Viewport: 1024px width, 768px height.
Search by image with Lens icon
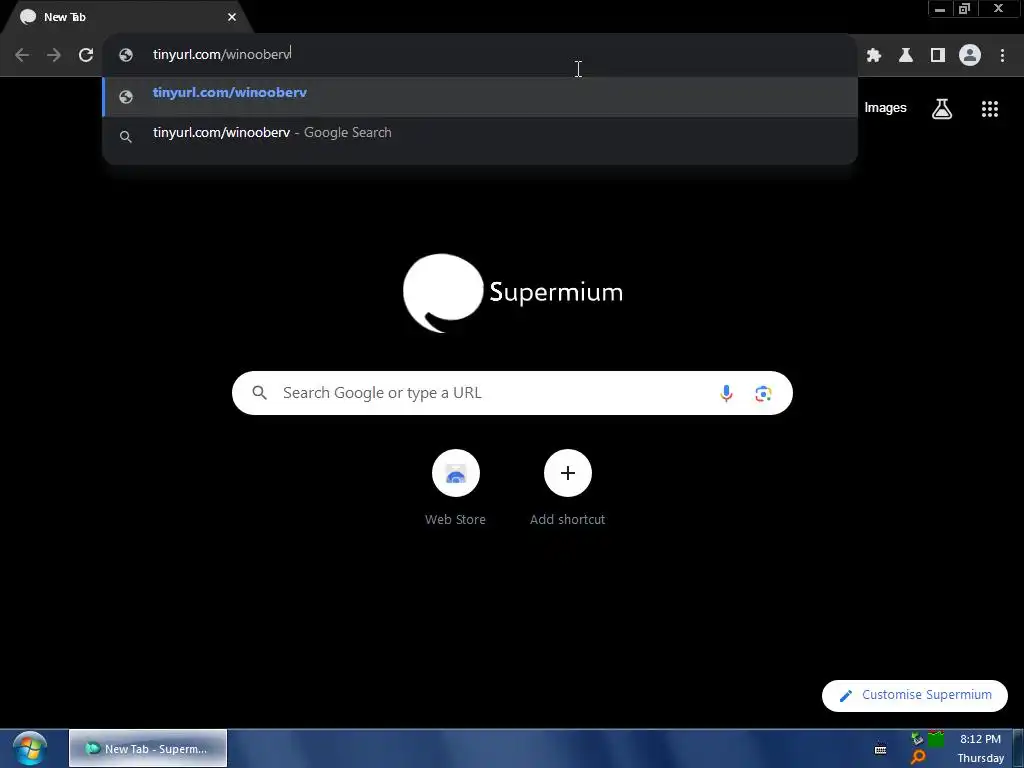(763, 393)
